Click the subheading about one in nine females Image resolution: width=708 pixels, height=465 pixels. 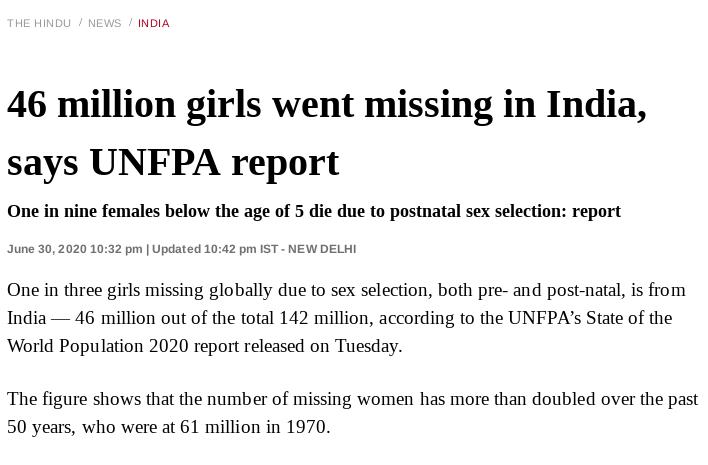313,211
